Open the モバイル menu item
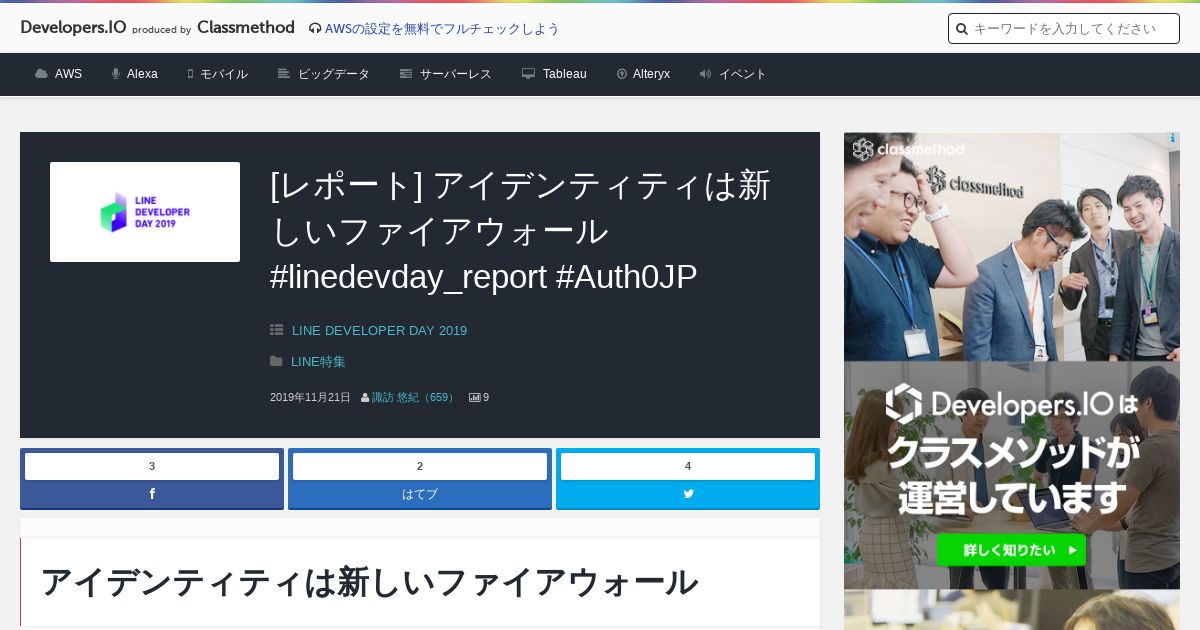 coord(224,74)
